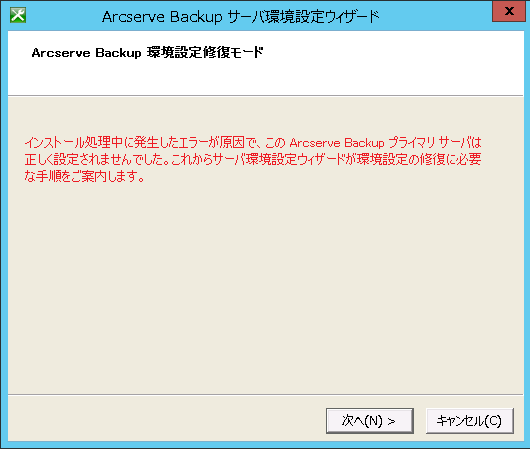Select the Arcserve Backup 環境設定修復モード heading

point(147,53)
